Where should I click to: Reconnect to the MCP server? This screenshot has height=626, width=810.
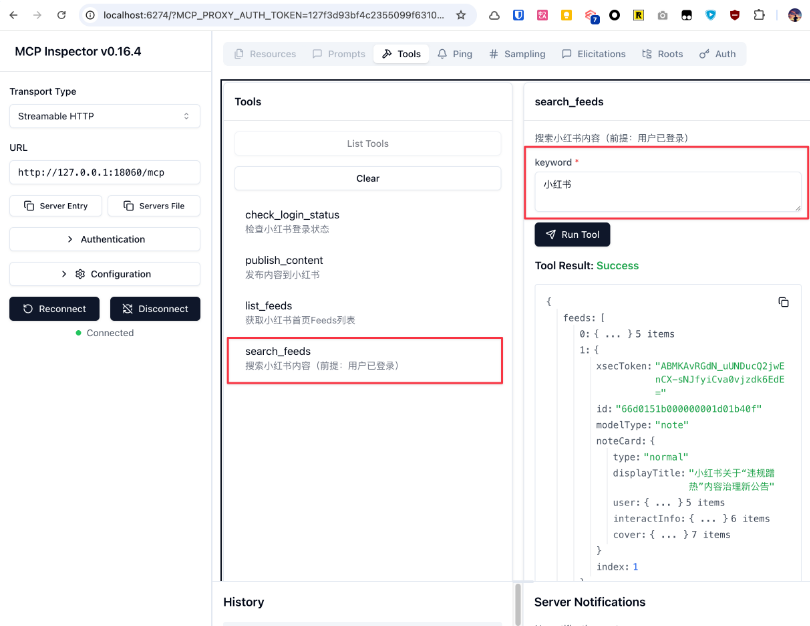point(54,309)
